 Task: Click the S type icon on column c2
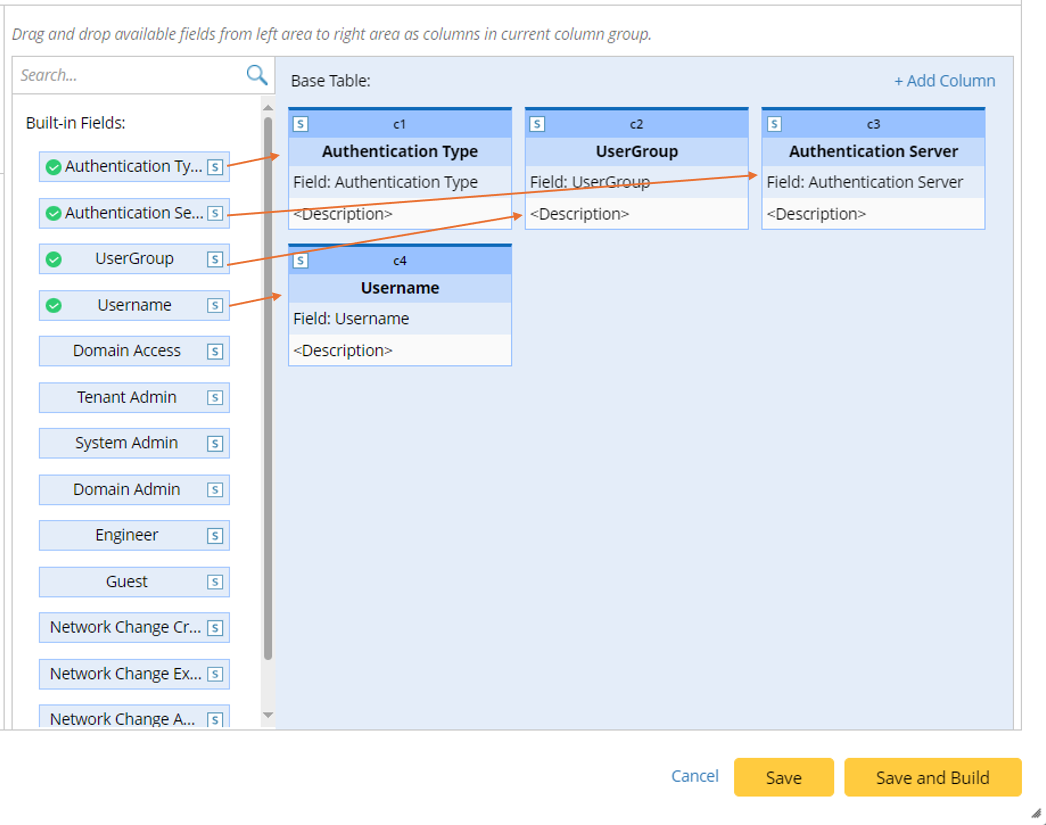coord(537,124)
